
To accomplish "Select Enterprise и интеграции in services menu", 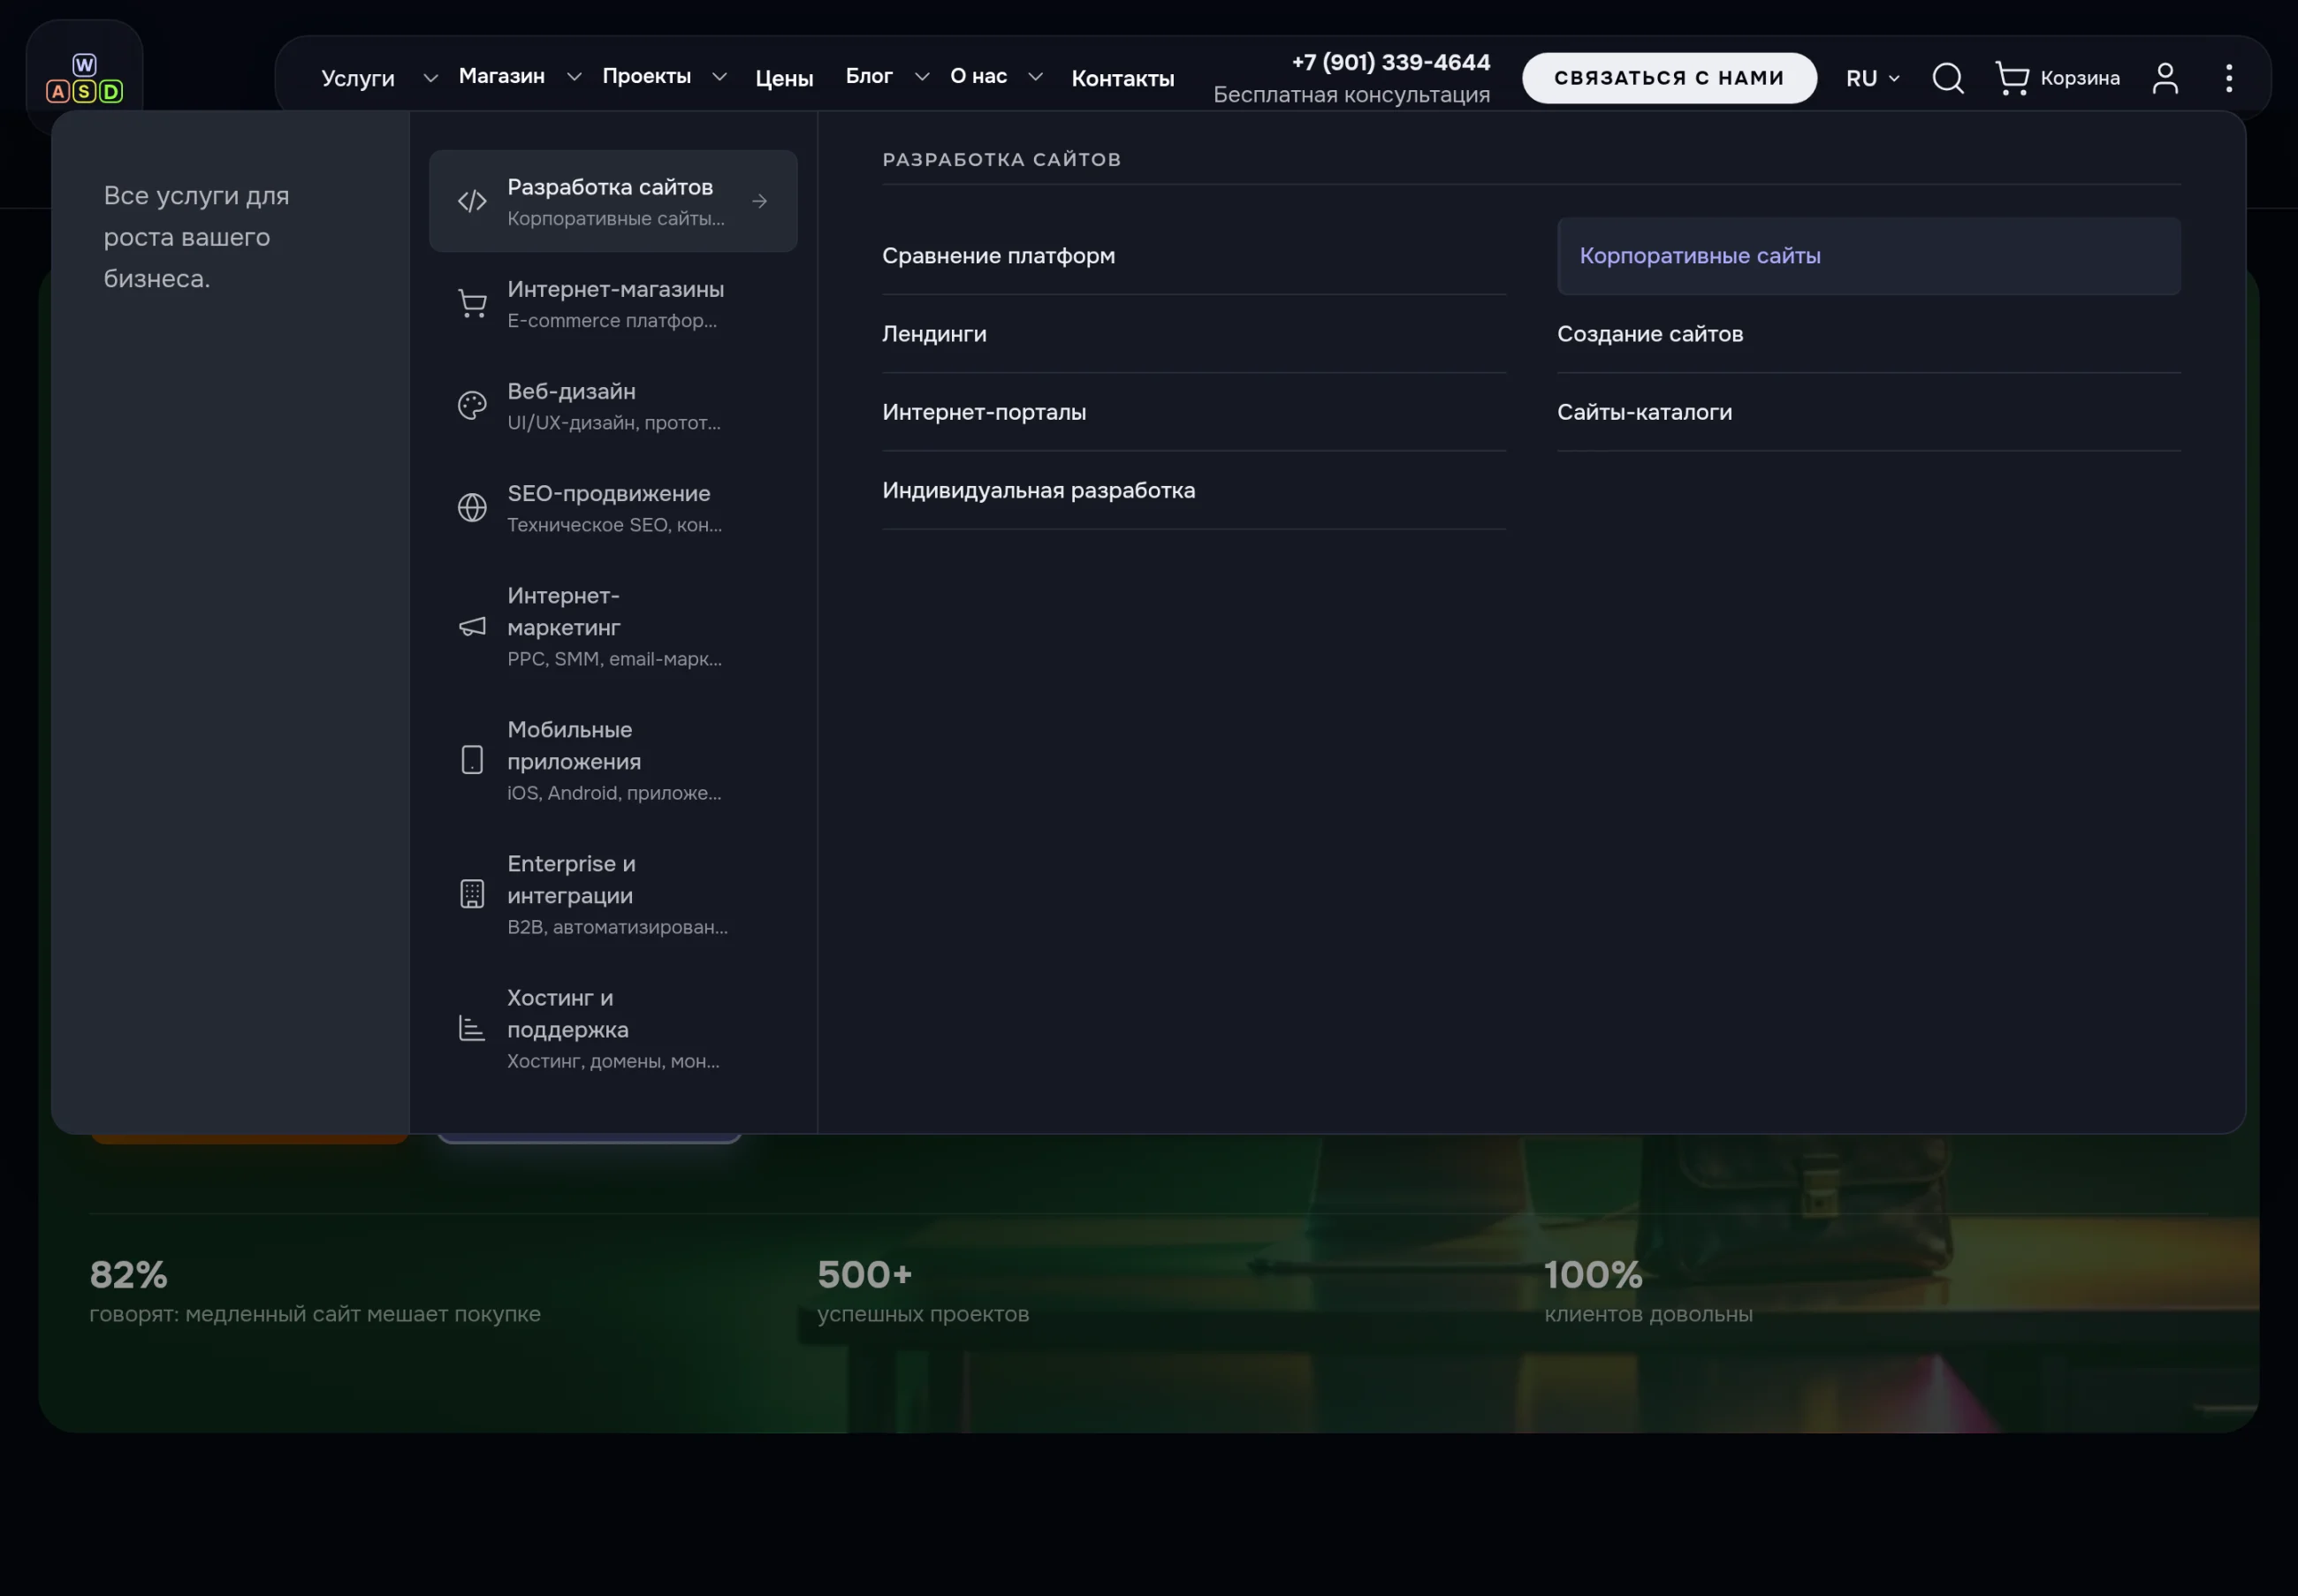I will (613, 894).
